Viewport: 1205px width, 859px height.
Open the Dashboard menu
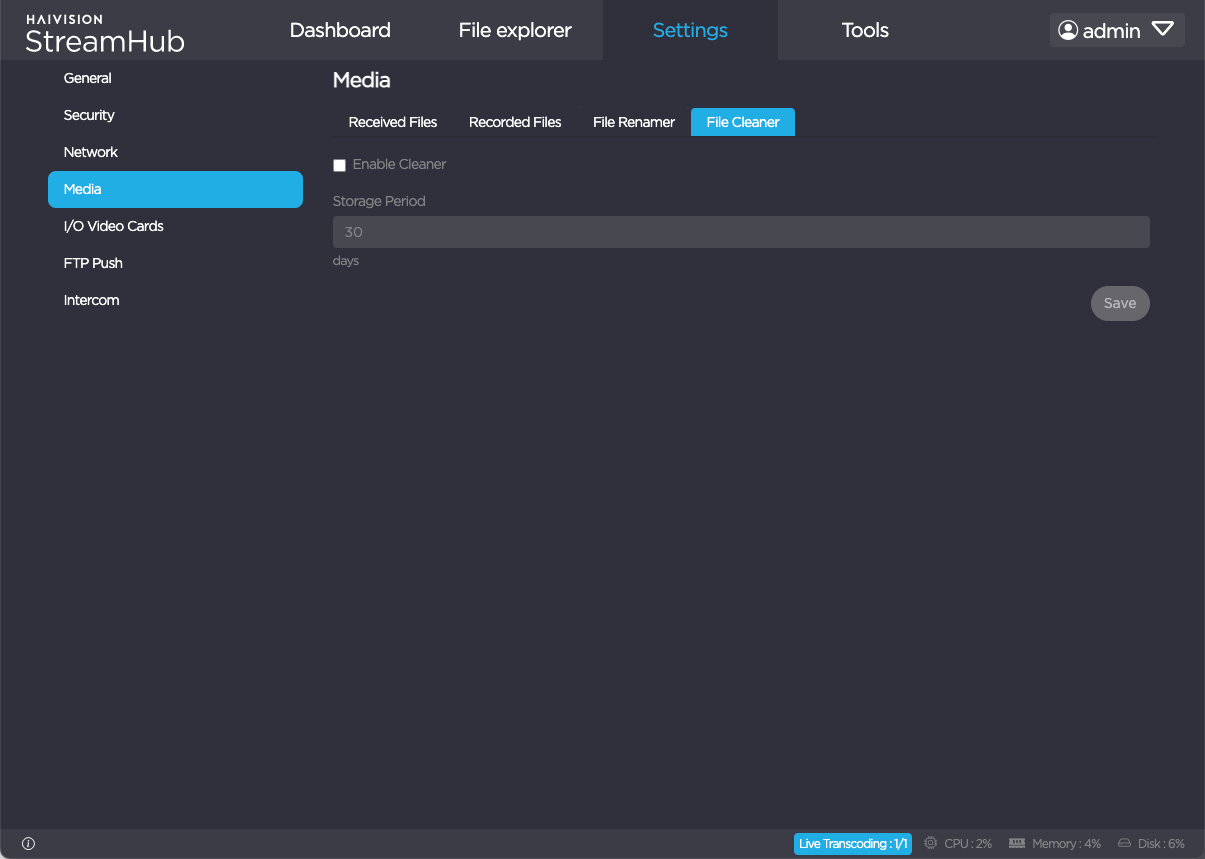tap(340, 30)
